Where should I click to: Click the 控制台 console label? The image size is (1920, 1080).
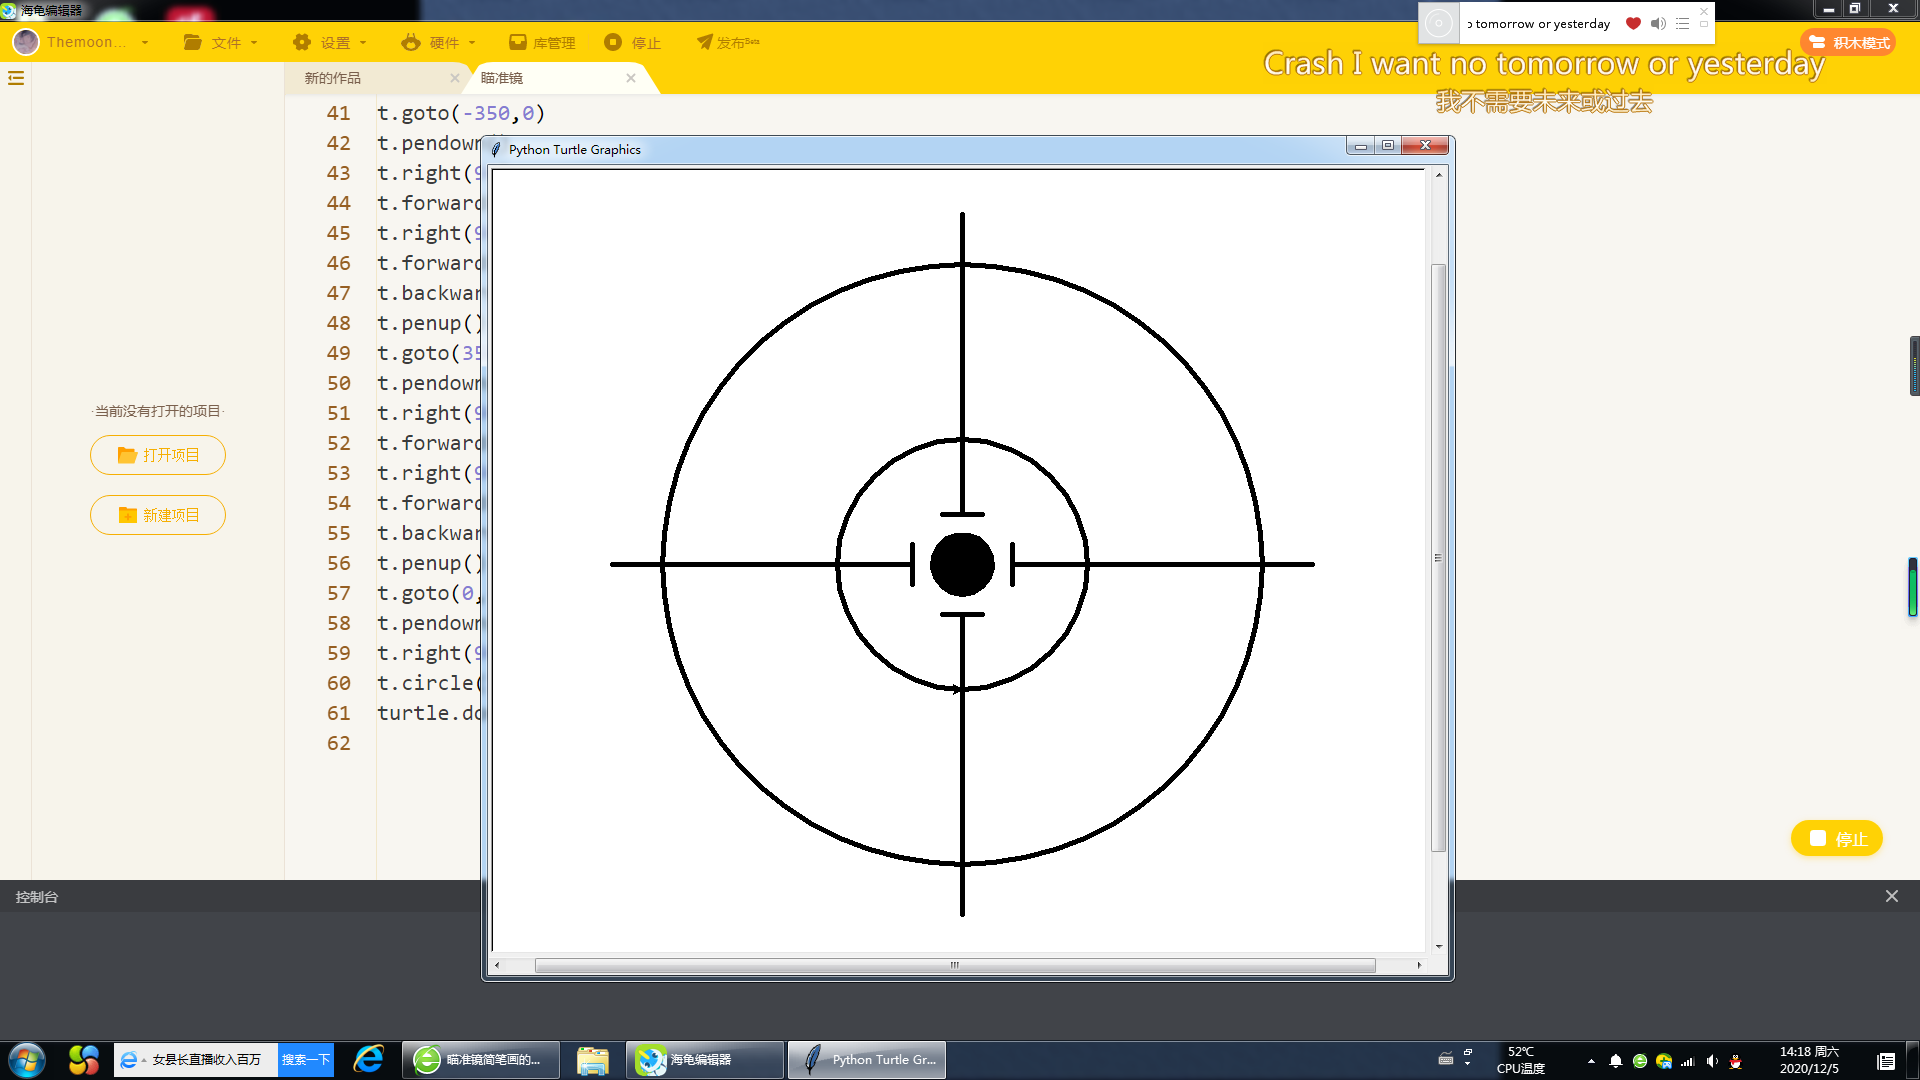(37, 897)
